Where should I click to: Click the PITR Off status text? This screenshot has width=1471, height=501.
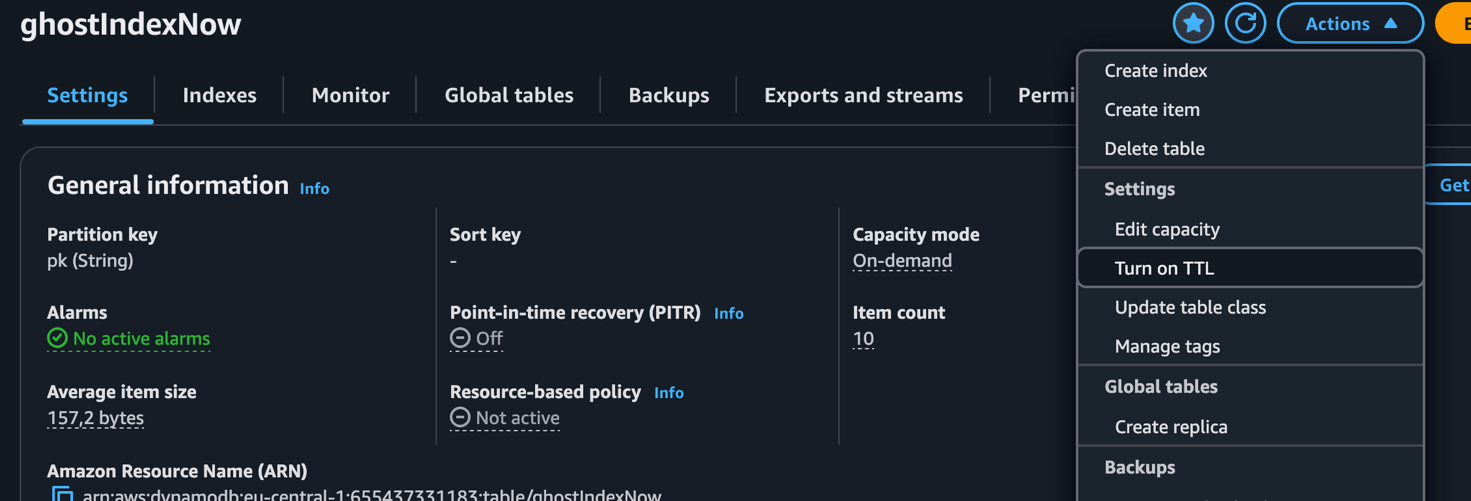pos(489,339)
